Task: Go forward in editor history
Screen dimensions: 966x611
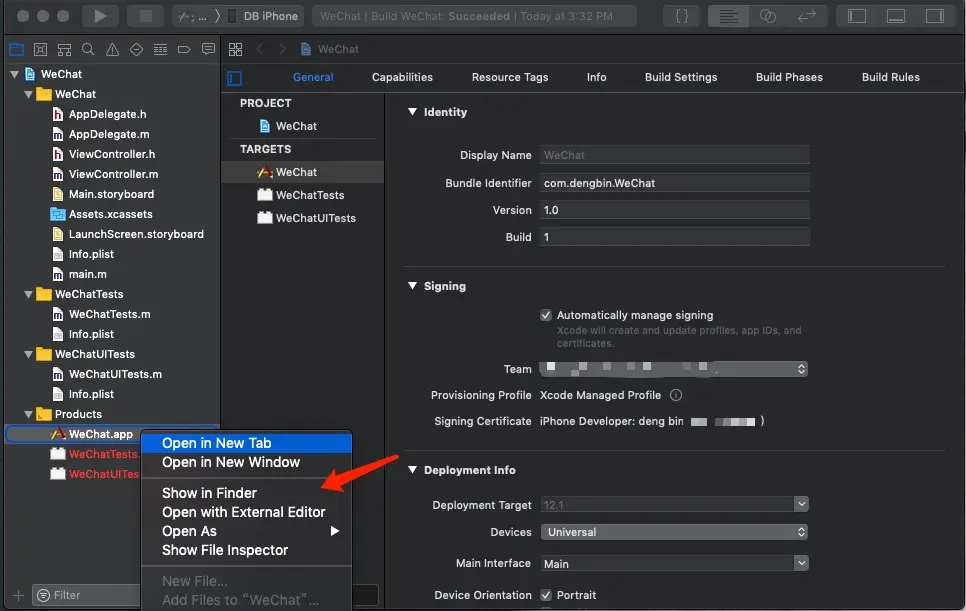Action: coord(282,49)
